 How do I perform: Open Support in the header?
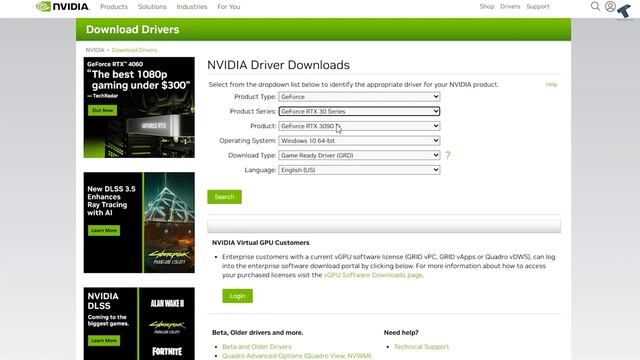tap(538, 7)
